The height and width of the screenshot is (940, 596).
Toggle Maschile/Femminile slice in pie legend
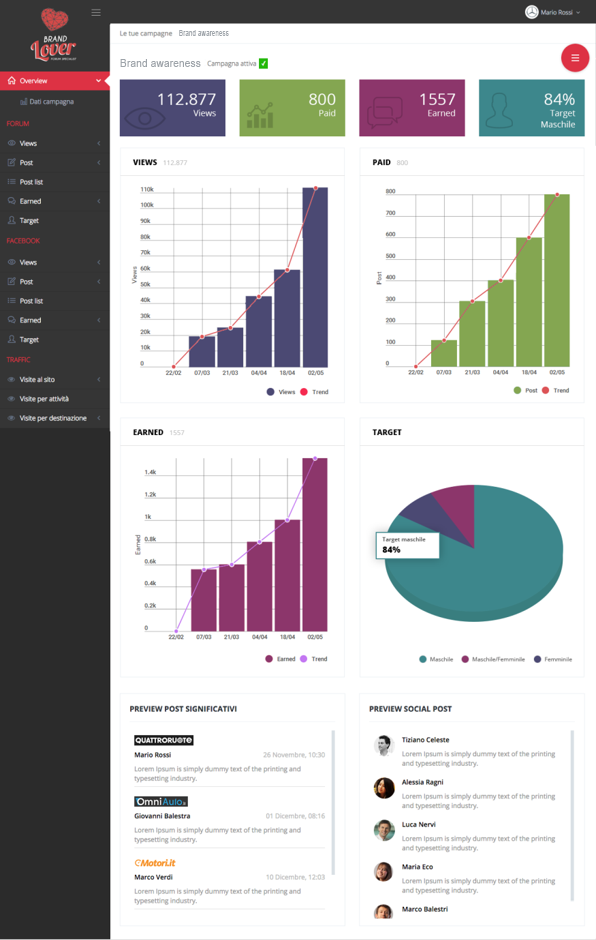coord(493,659)
